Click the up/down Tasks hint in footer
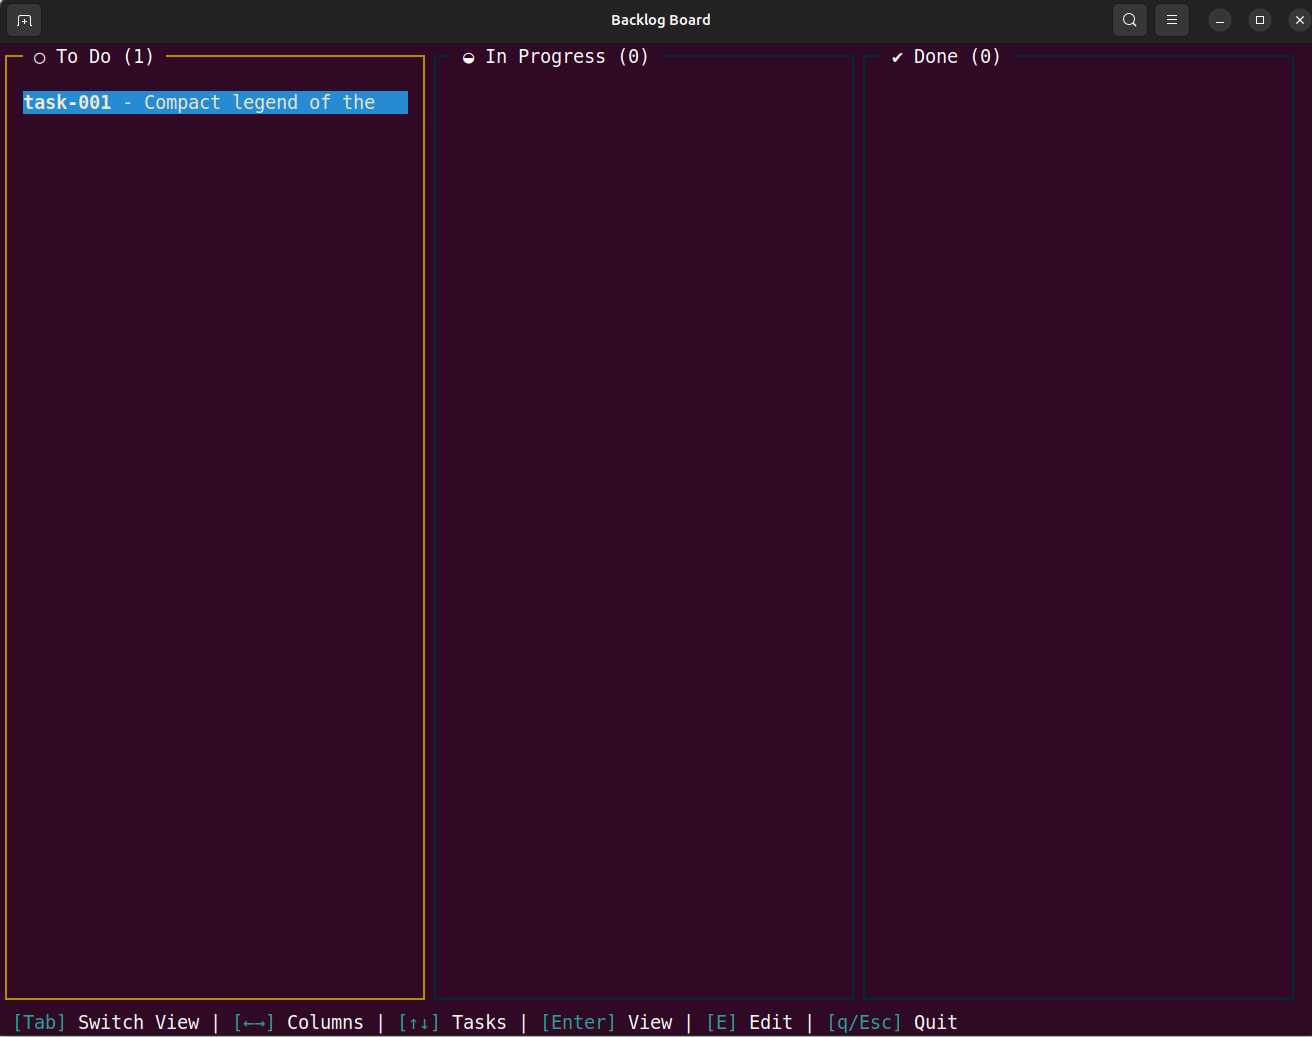Viewport: 1312px width, 1037px height. [452, 1022]
